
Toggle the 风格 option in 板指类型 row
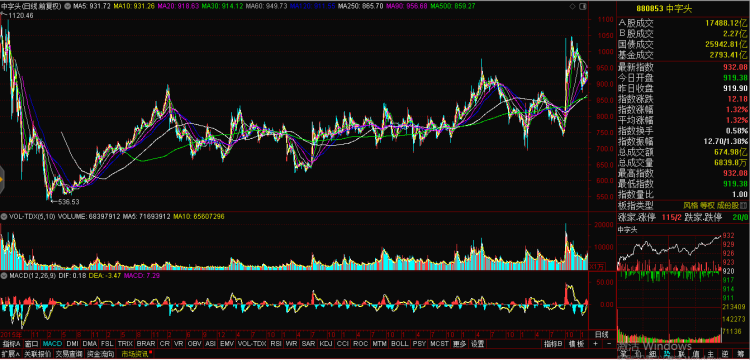click(691, 205)
